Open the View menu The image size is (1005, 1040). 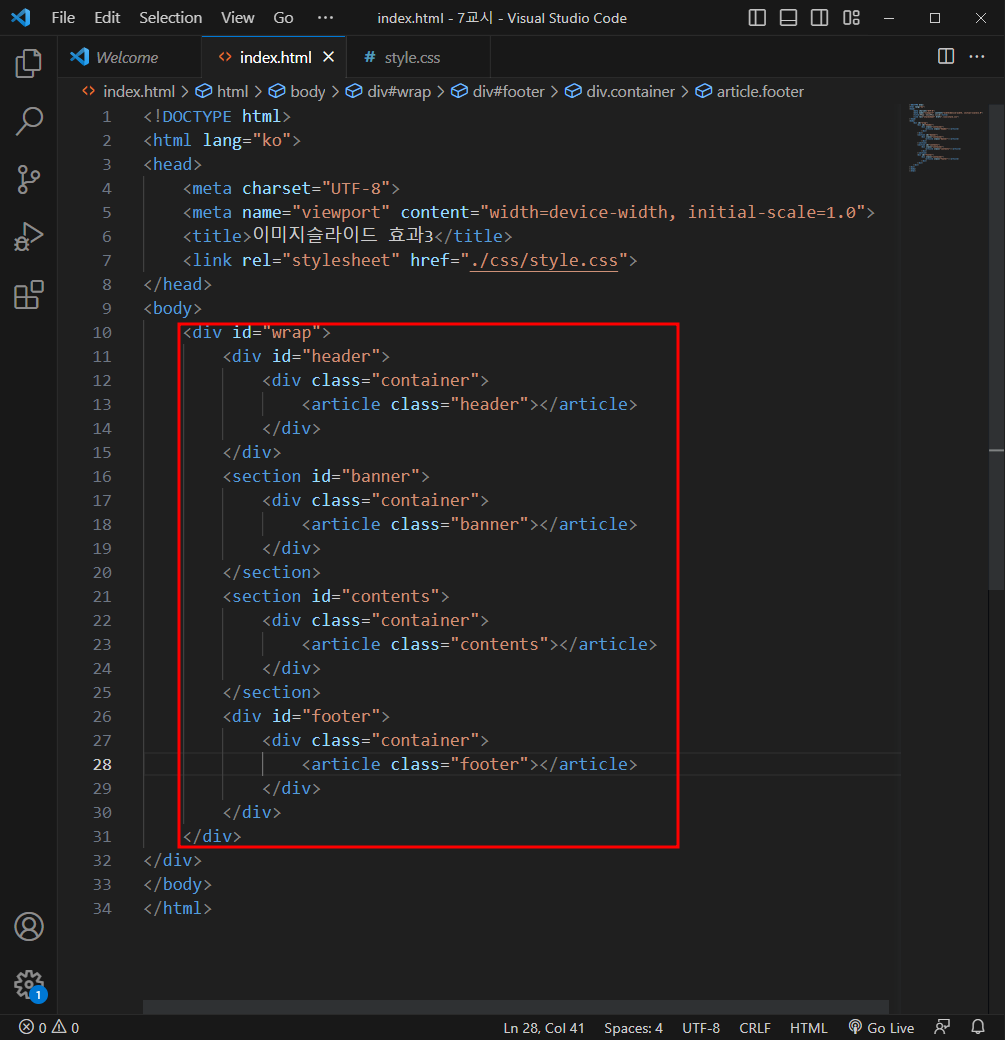tap(237, 18)
